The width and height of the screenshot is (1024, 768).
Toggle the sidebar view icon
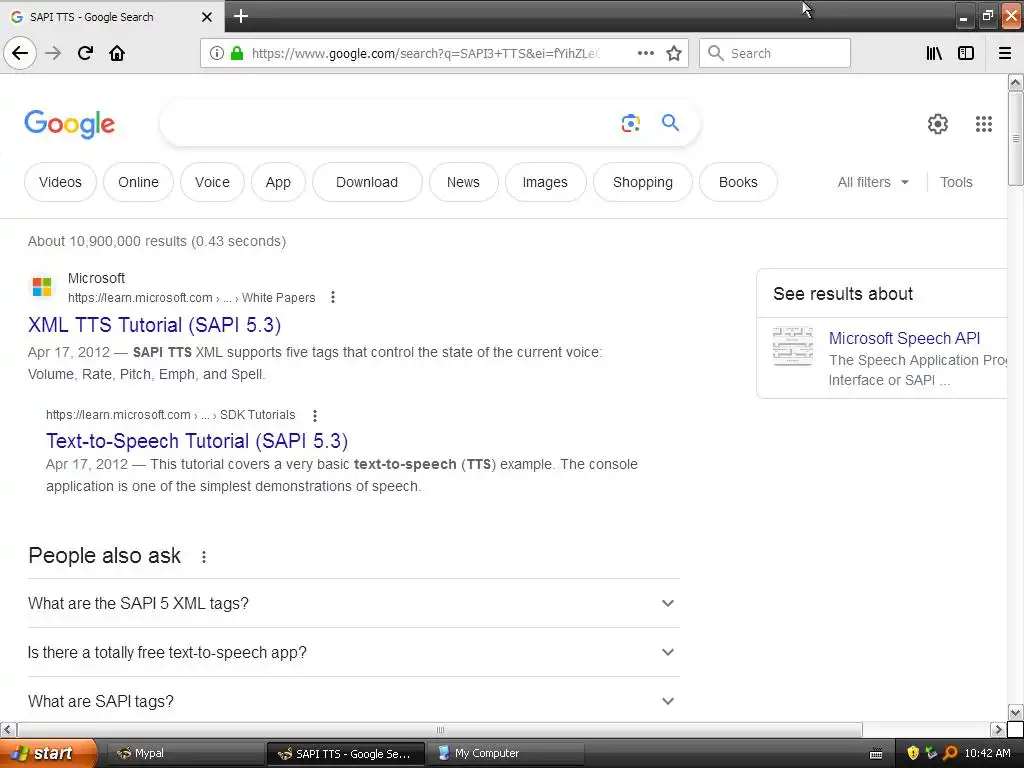(966, 53)
